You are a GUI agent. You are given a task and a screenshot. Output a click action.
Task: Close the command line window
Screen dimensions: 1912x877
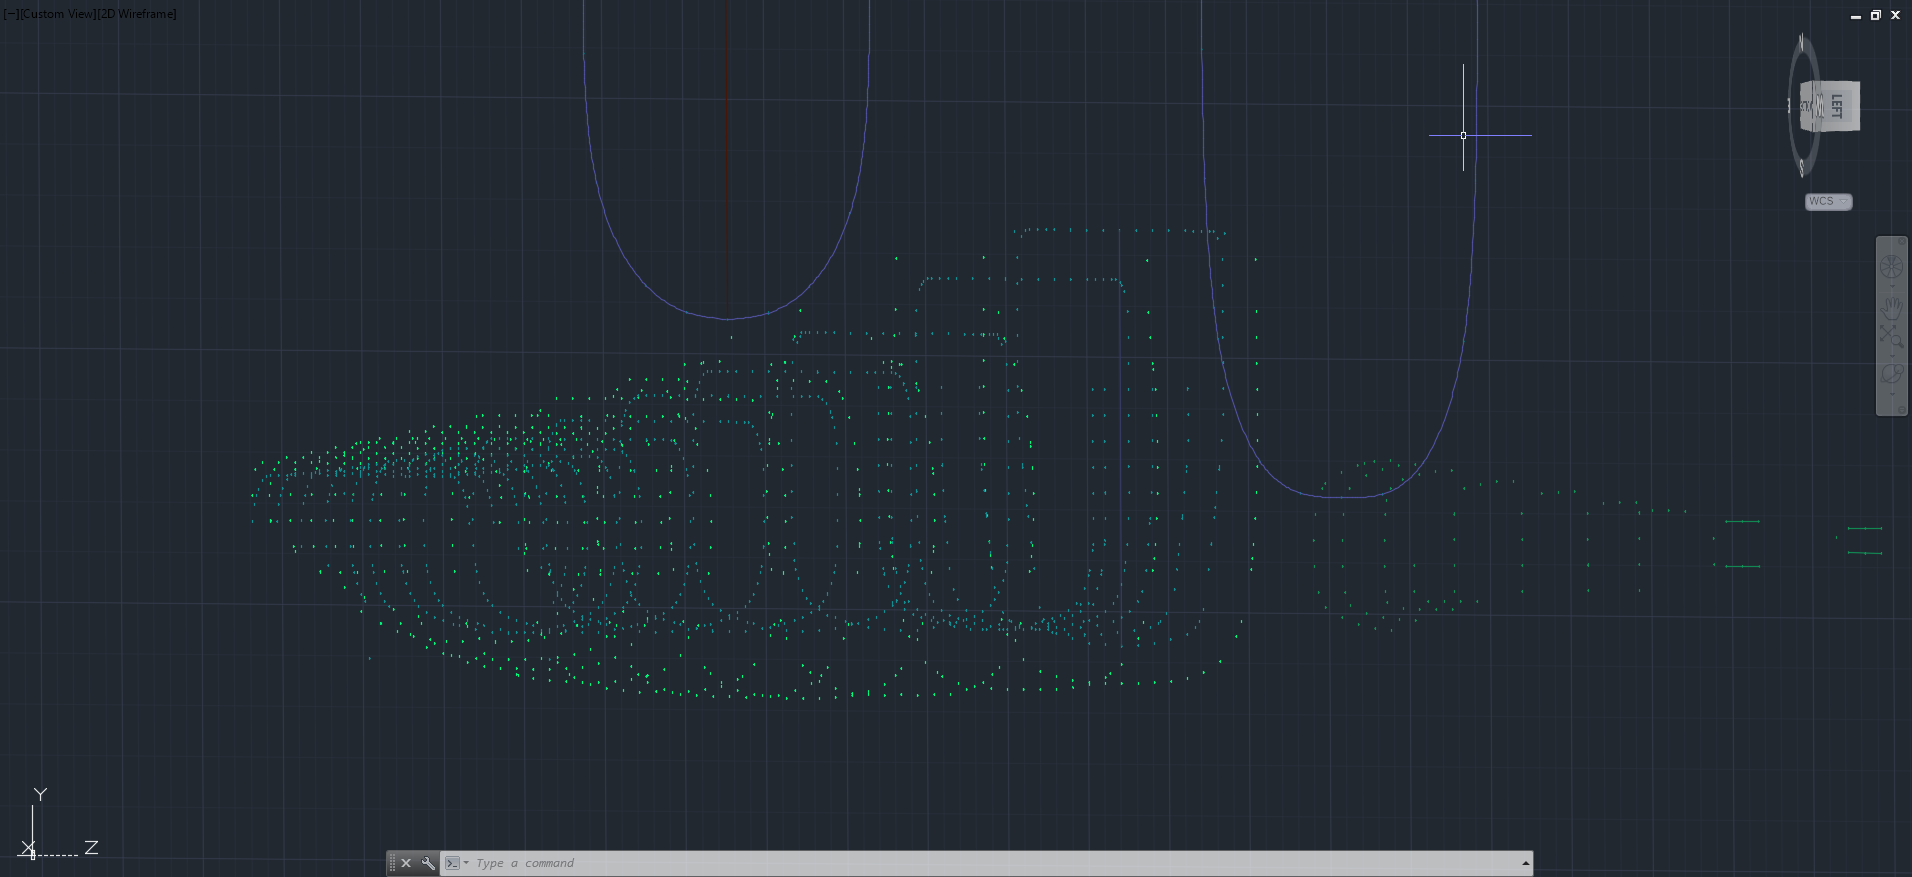click(x=406, y=863)
